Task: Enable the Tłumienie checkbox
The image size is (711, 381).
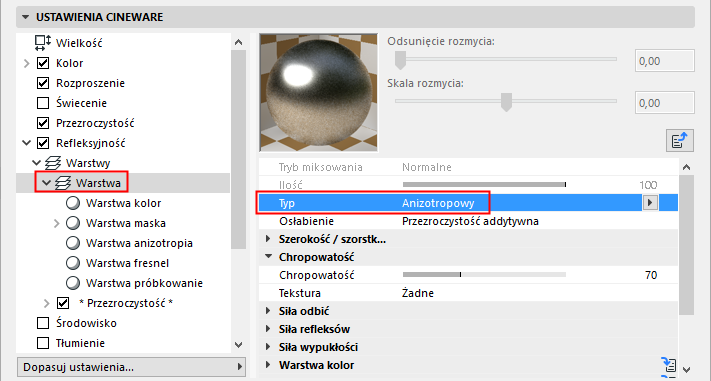Action: [x=43, y=343]
